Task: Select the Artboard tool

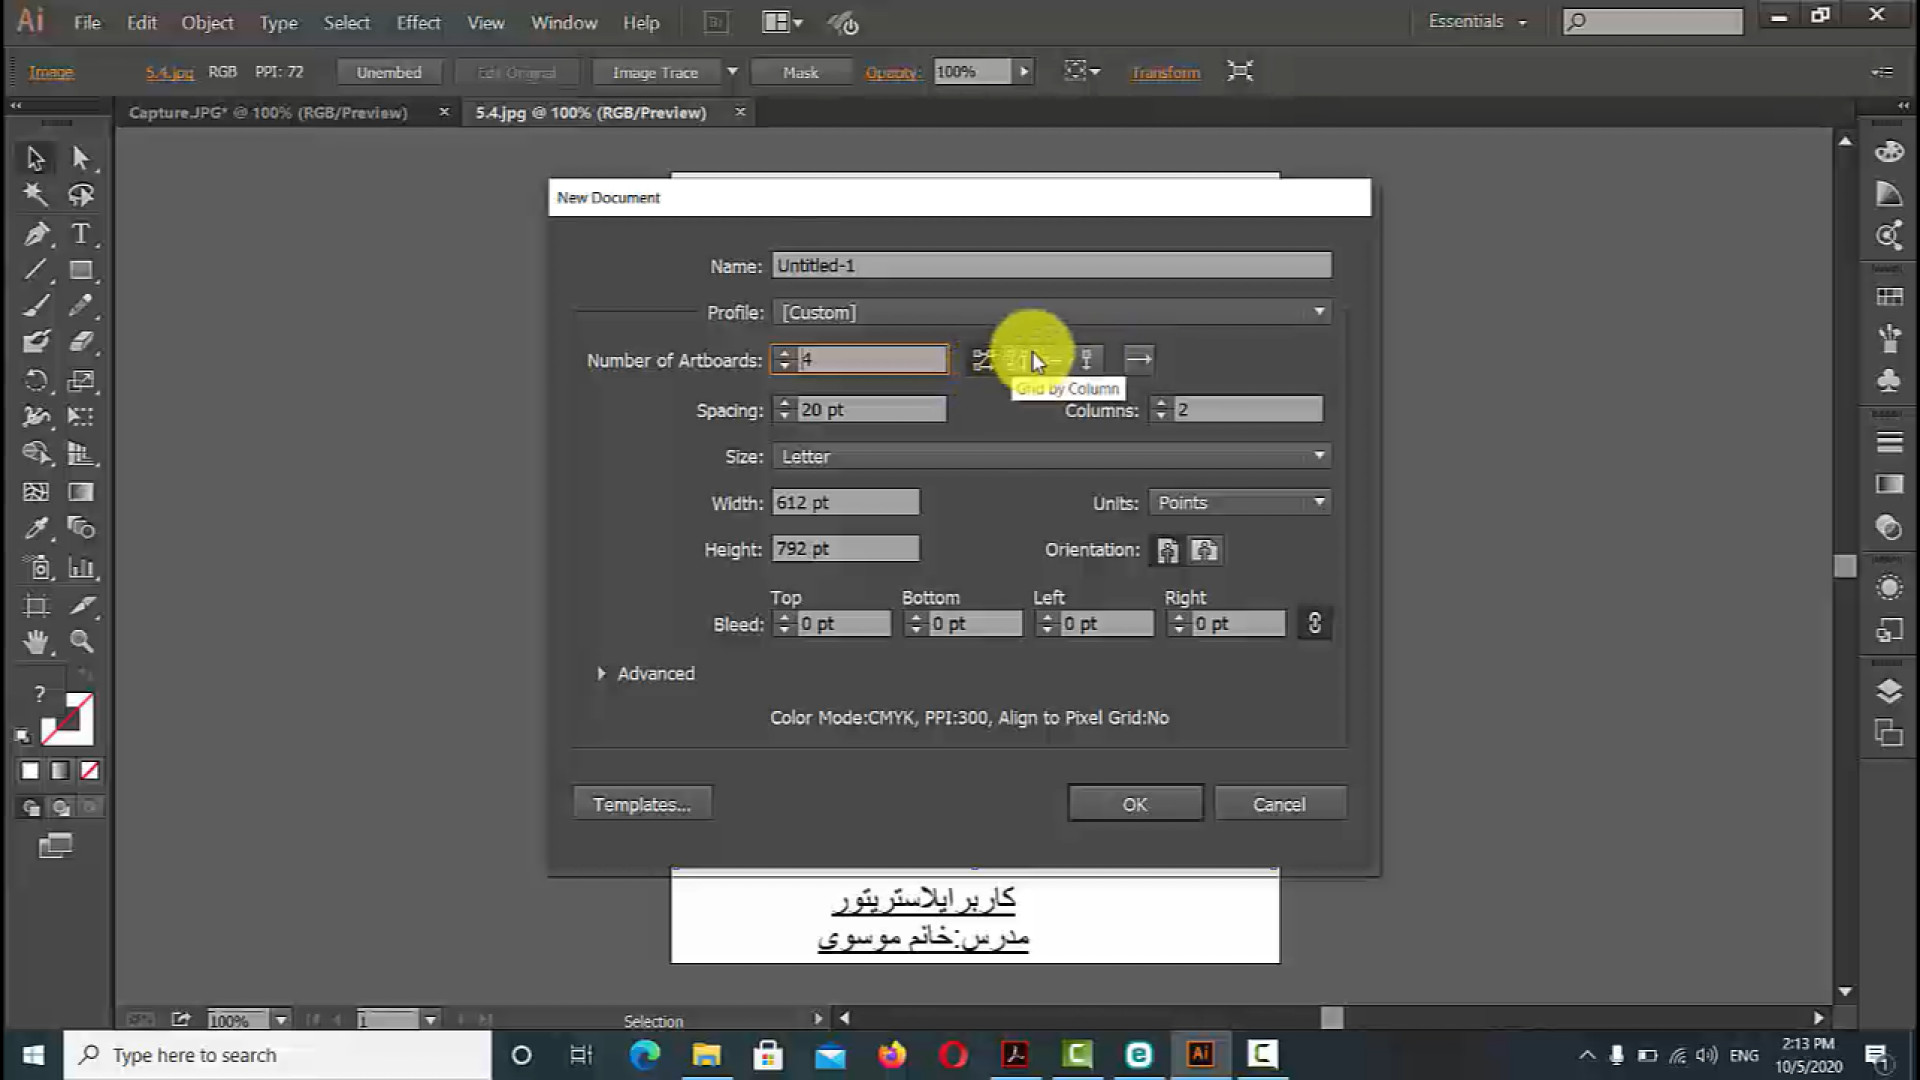Action: (35, 605)
